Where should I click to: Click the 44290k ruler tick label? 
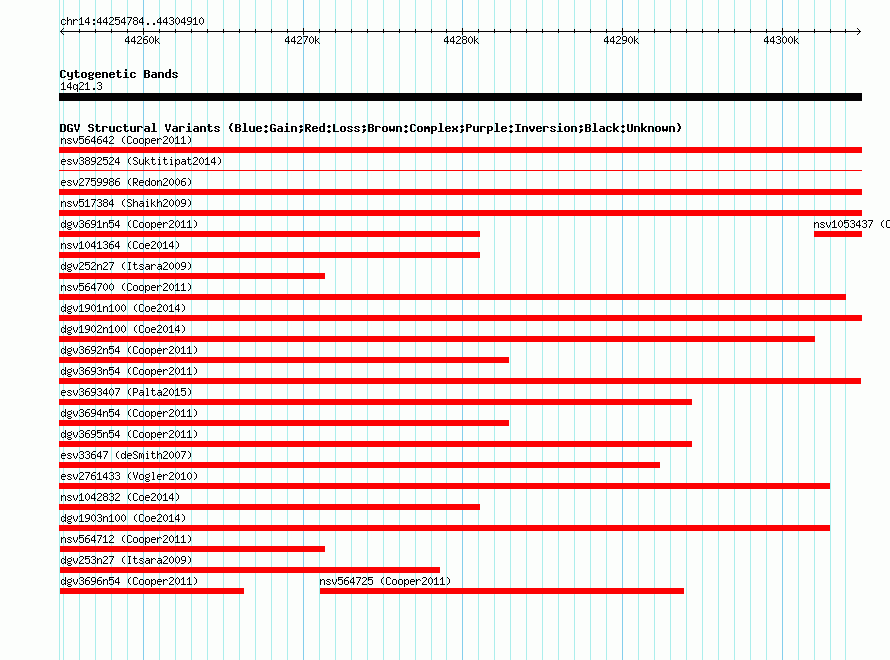[x=622, y=40]
